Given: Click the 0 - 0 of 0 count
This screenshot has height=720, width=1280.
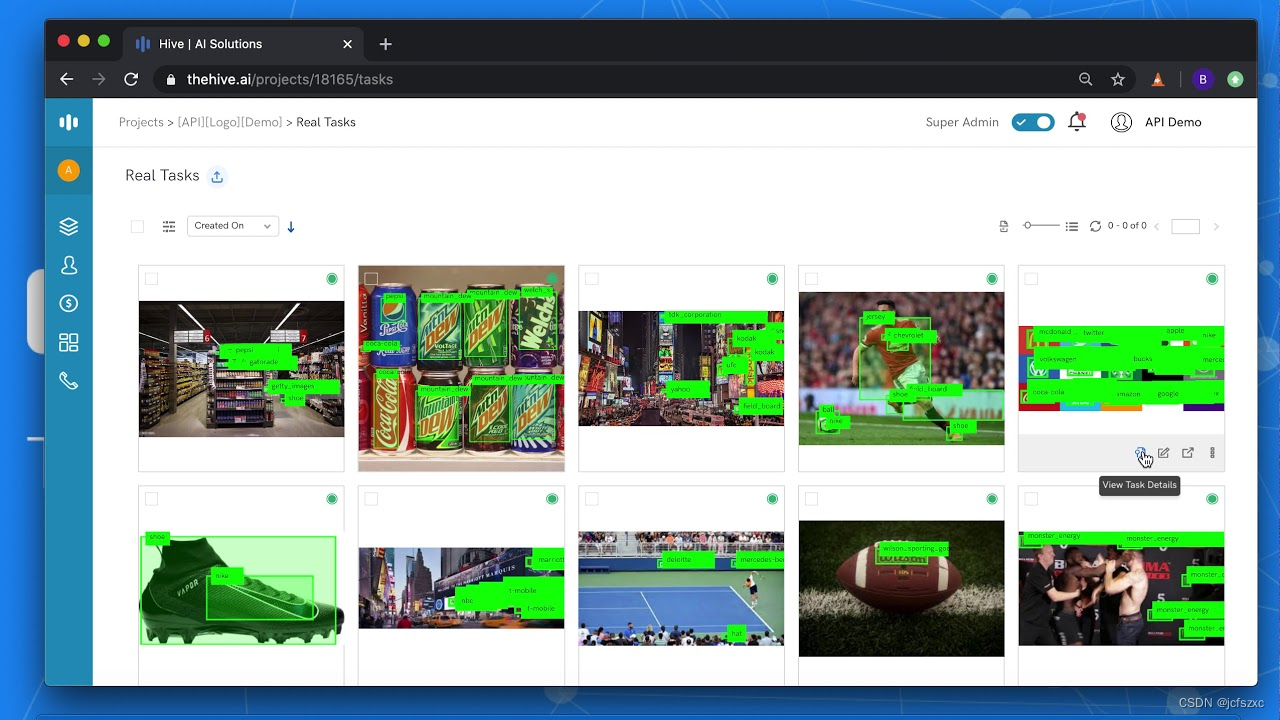Looking at the screenshot, I should pos(1127,226).
